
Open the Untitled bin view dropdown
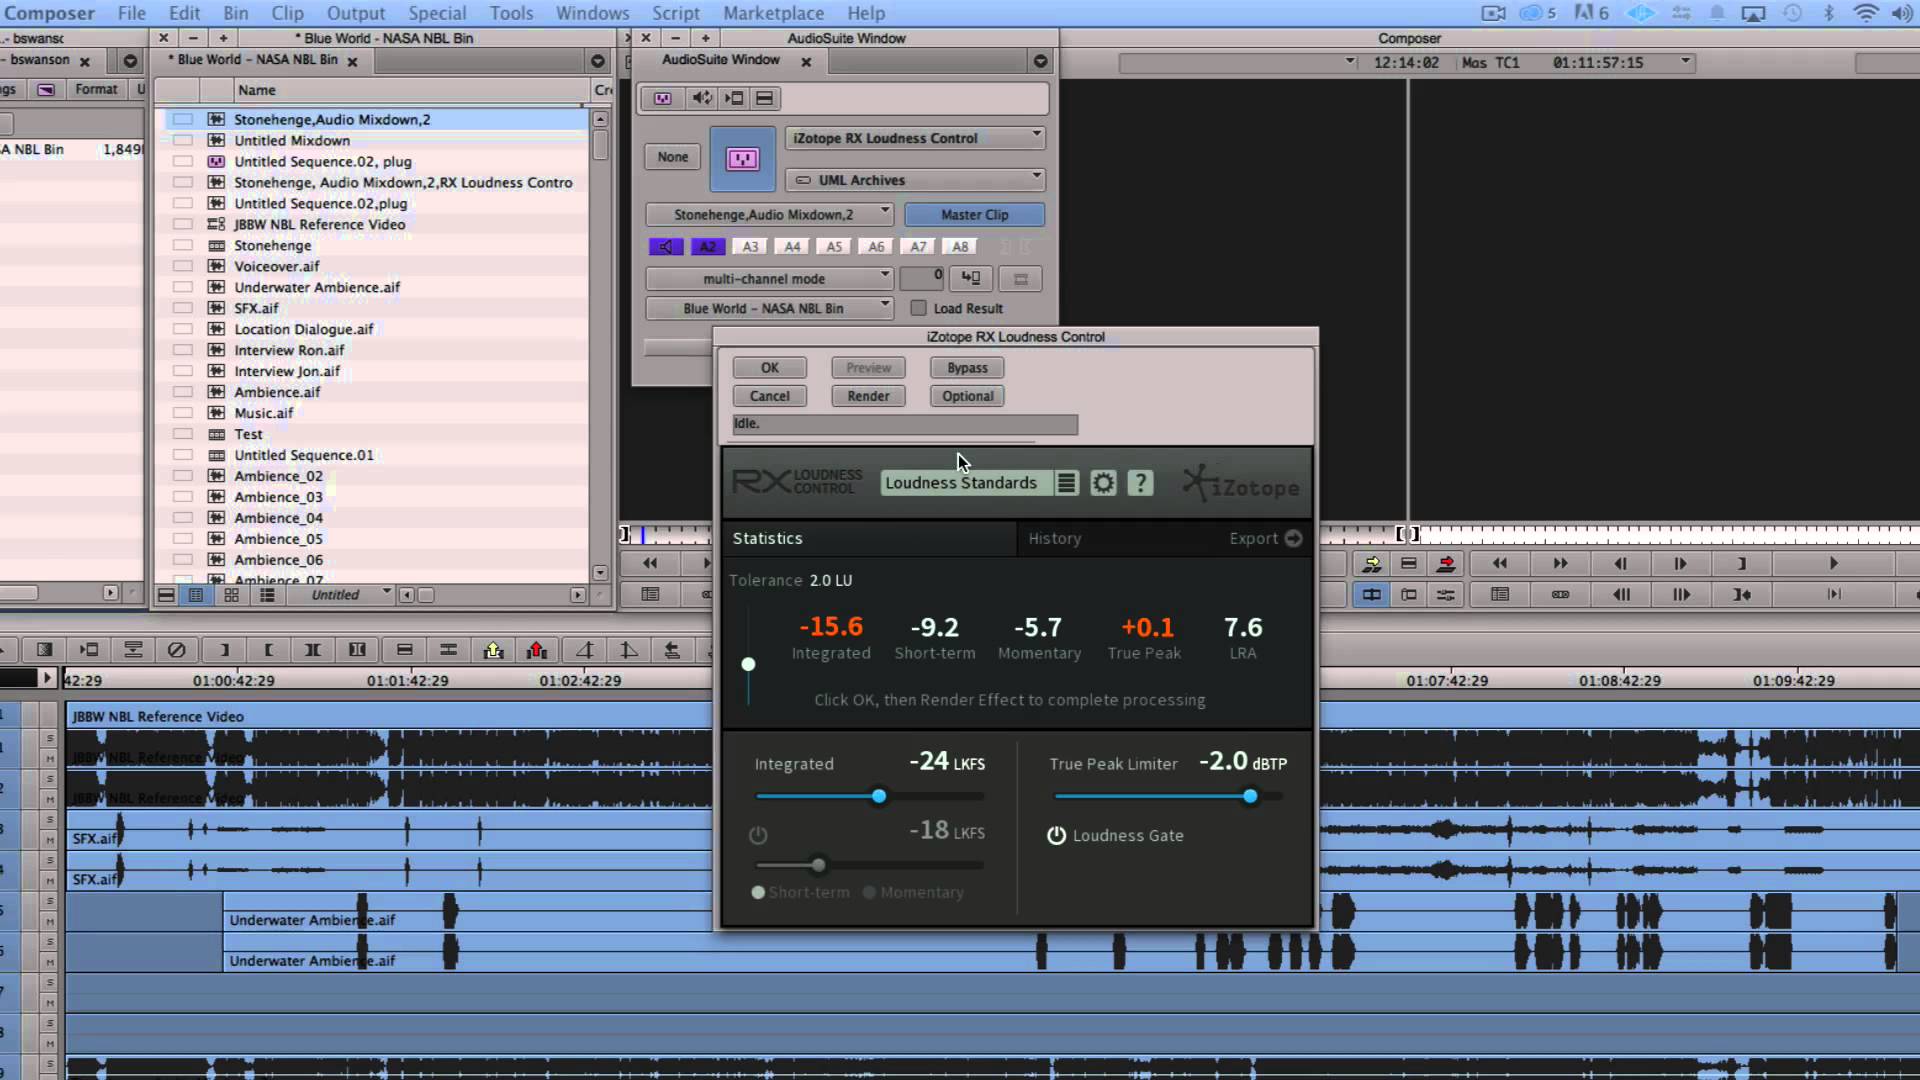click(x=341, y=595)
